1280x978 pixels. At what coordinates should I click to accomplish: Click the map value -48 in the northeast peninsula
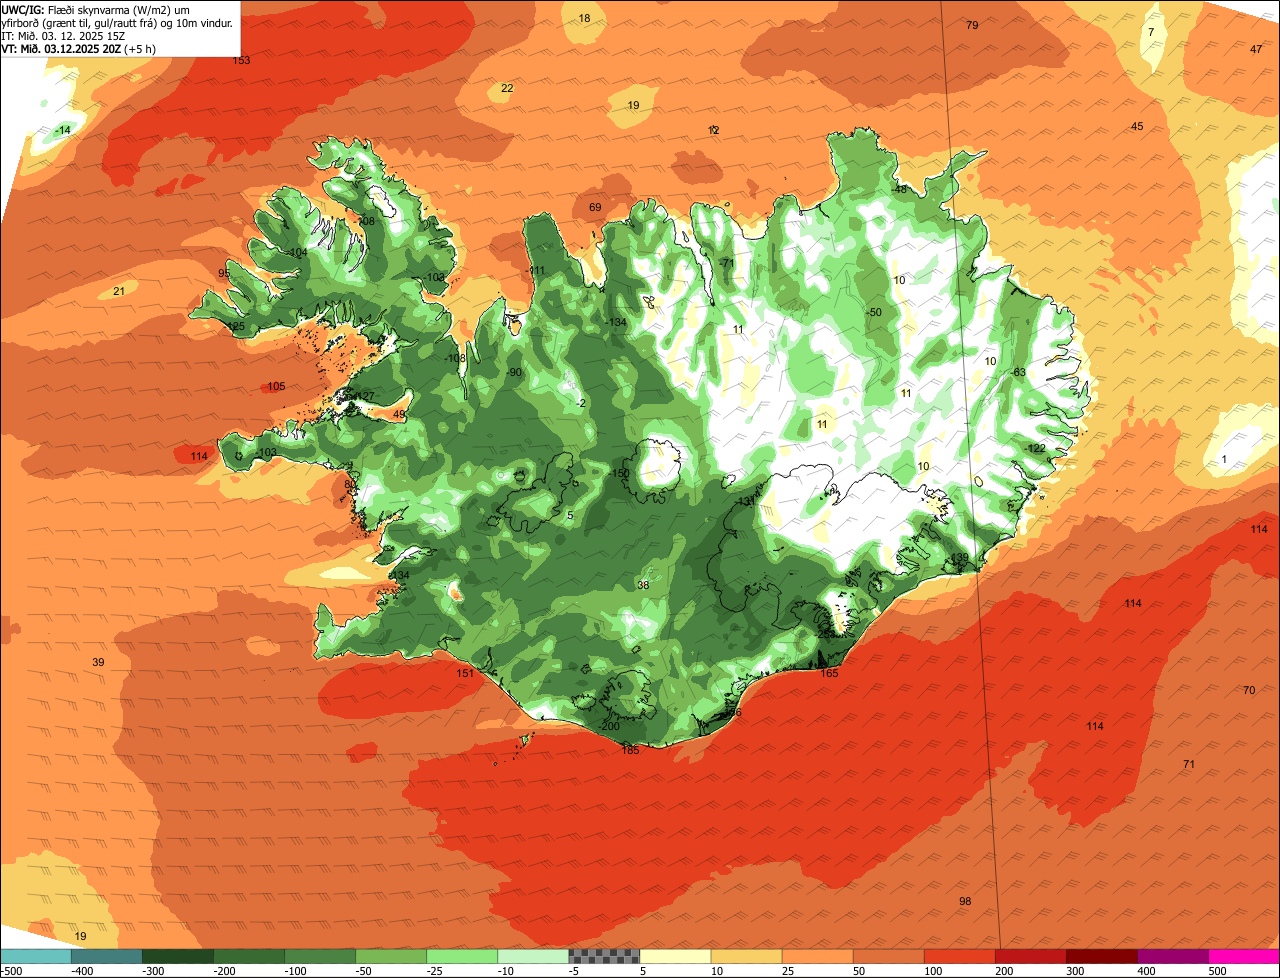[x=899, y=189]
